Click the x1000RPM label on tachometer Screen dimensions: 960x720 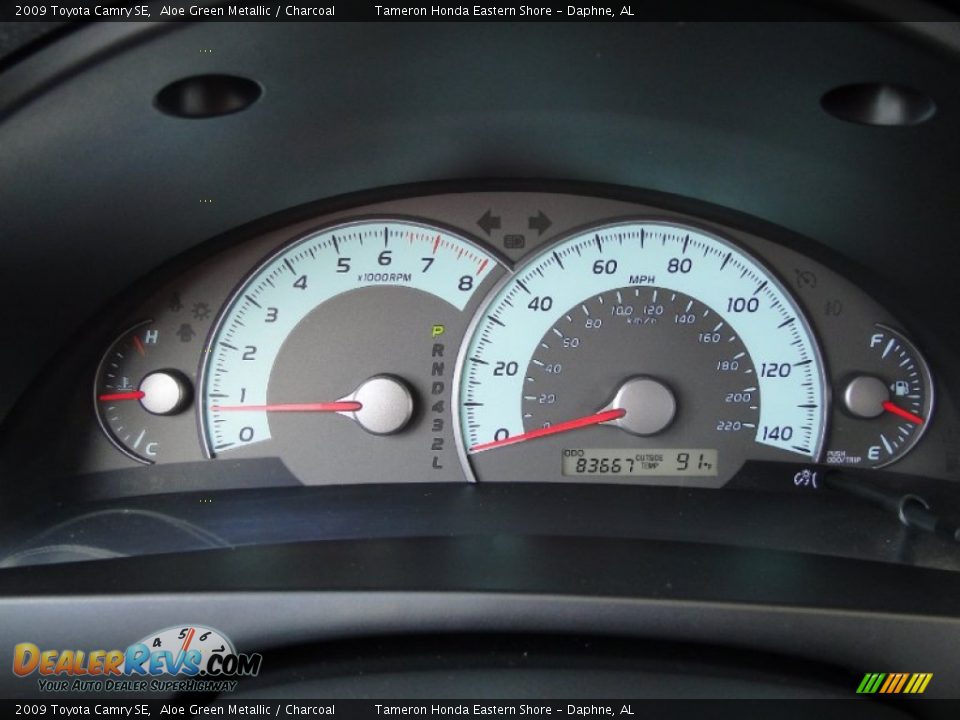pos(384,277)
